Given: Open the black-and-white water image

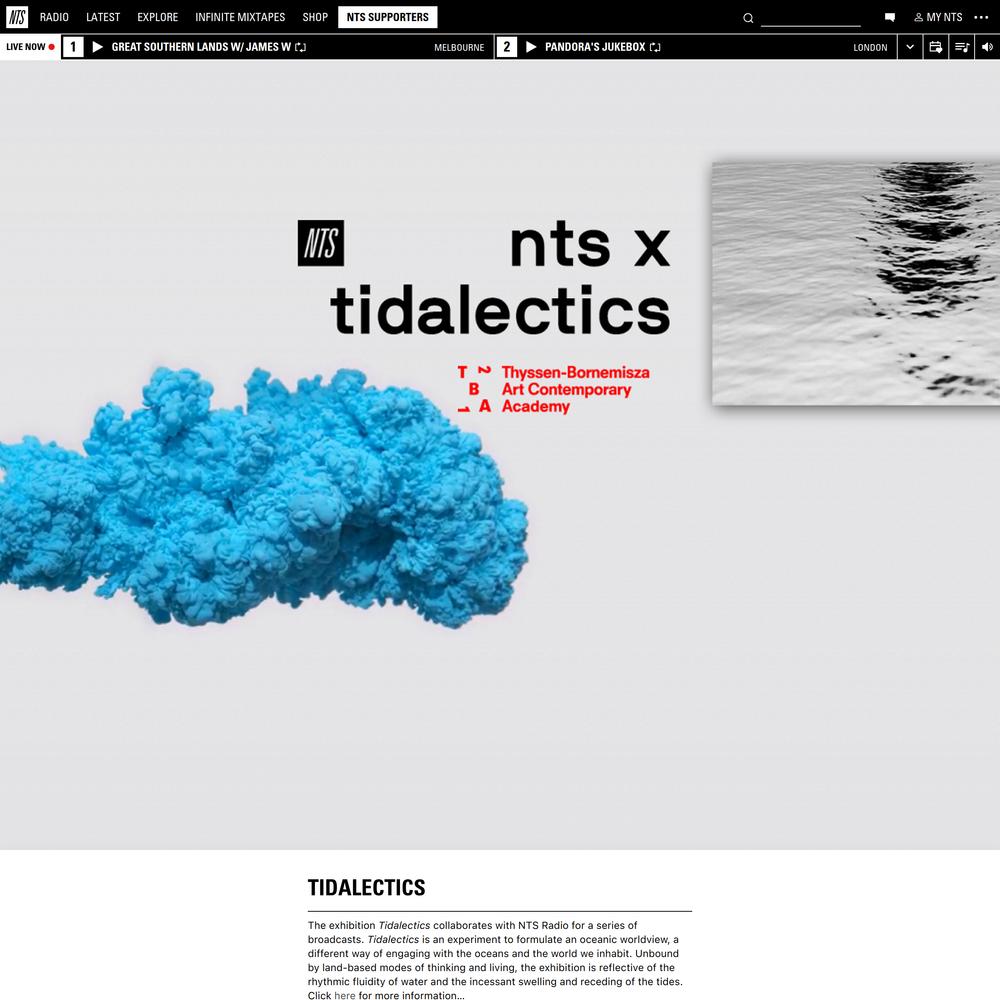Looking at the screenshot, I should point(856,283).
